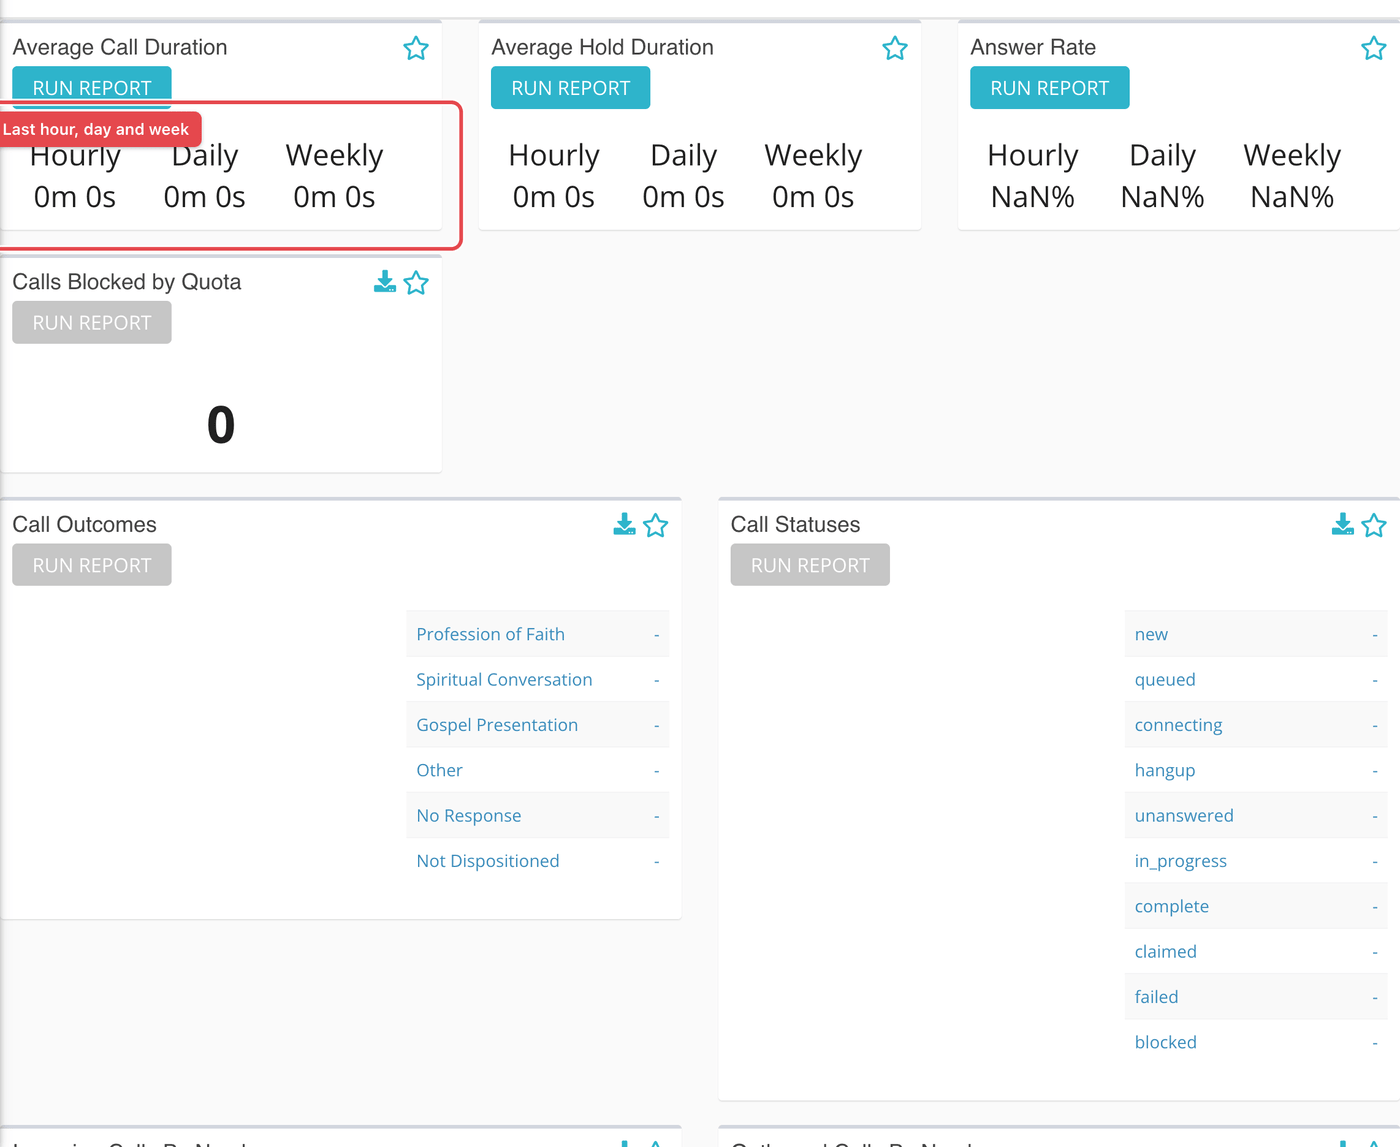Open the Not Dispositioned outcome
The width and height of the screenshot is (1400, 1147).
point(538,861)
